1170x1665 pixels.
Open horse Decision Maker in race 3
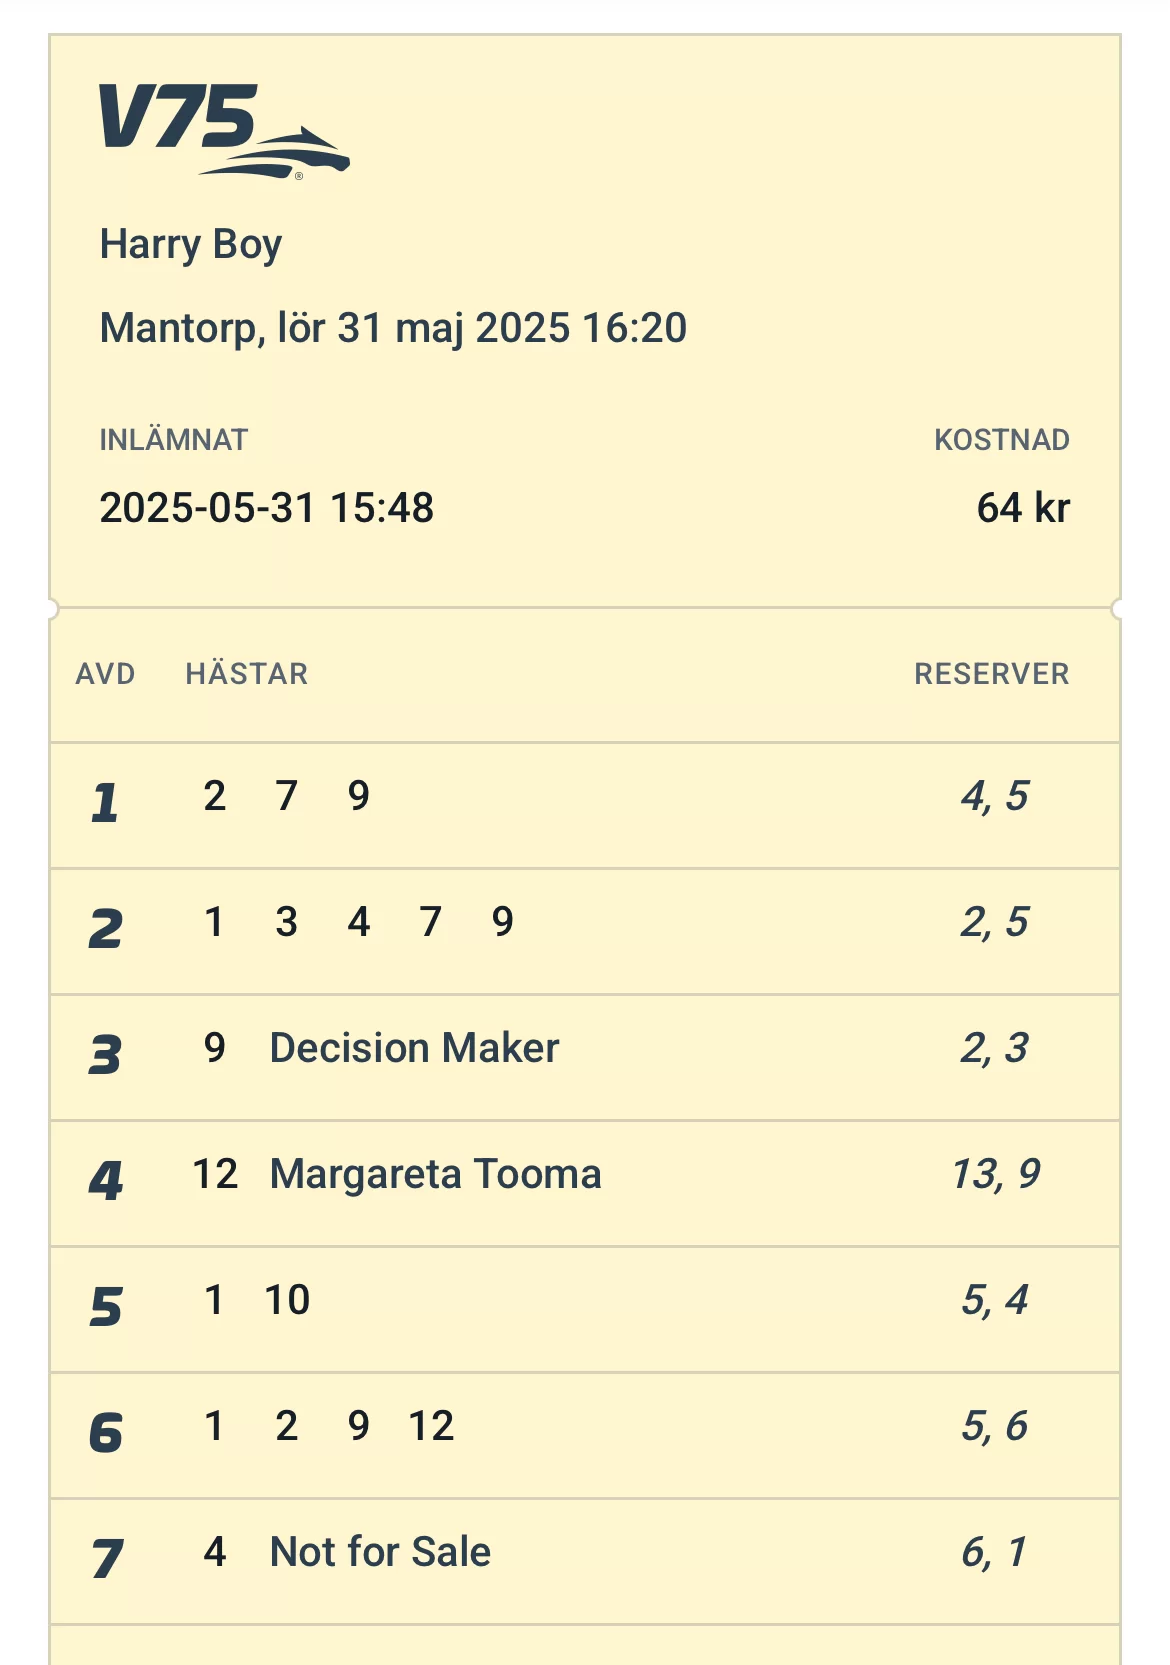(414, 1048)
